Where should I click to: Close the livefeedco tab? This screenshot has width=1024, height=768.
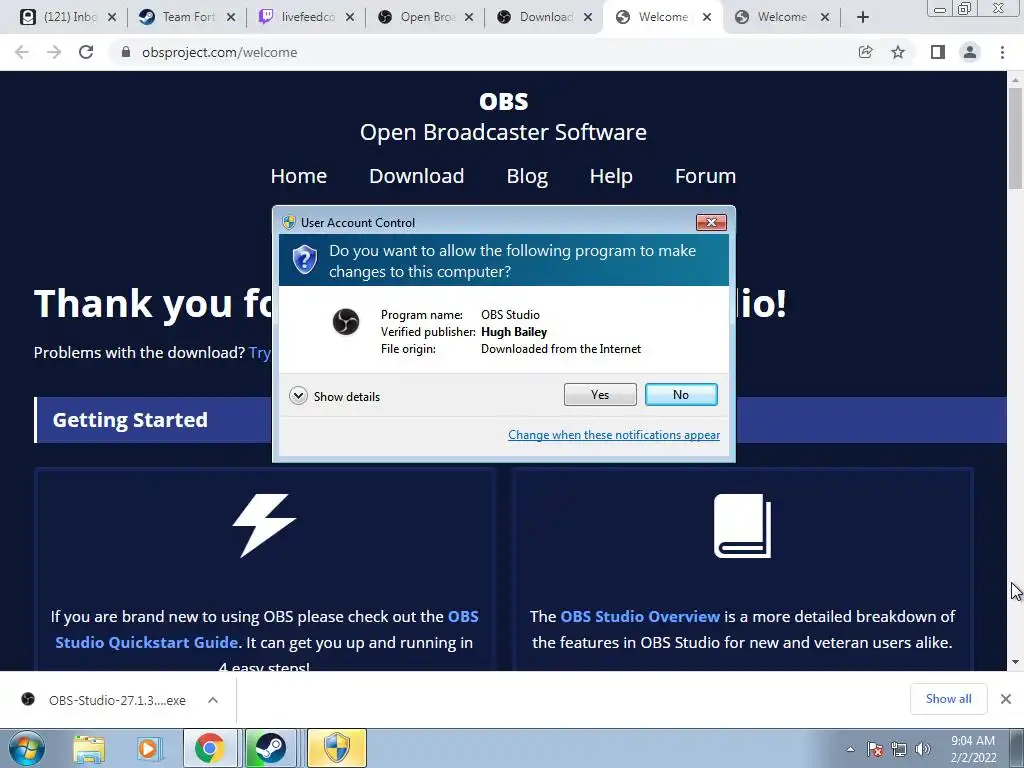[x=350, y=18]
